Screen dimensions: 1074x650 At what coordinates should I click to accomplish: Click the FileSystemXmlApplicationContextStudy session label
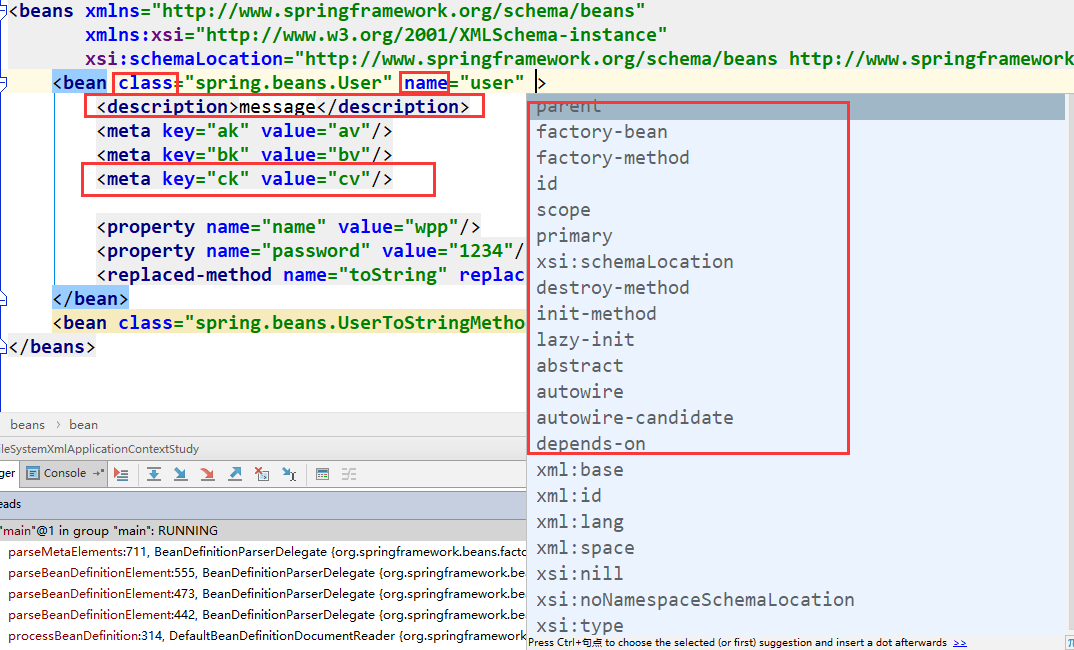tap(100, 449)
